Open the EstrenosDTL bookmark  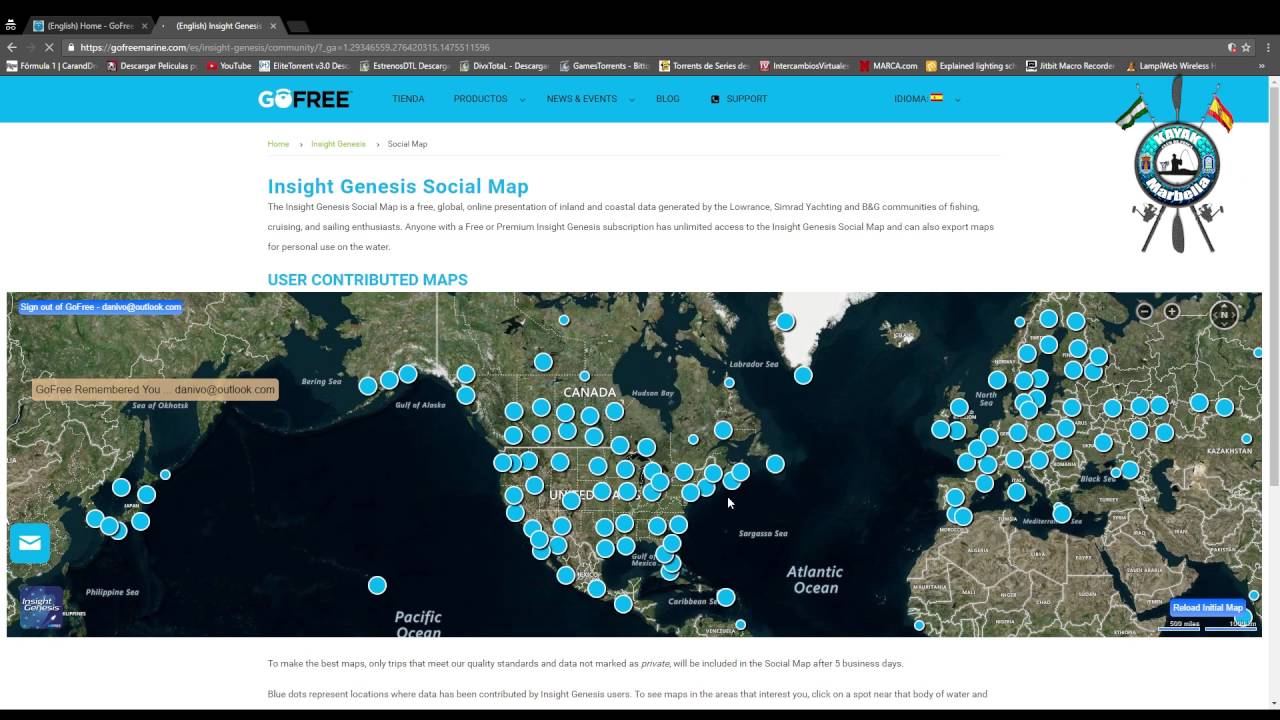(x=404, y=66)
